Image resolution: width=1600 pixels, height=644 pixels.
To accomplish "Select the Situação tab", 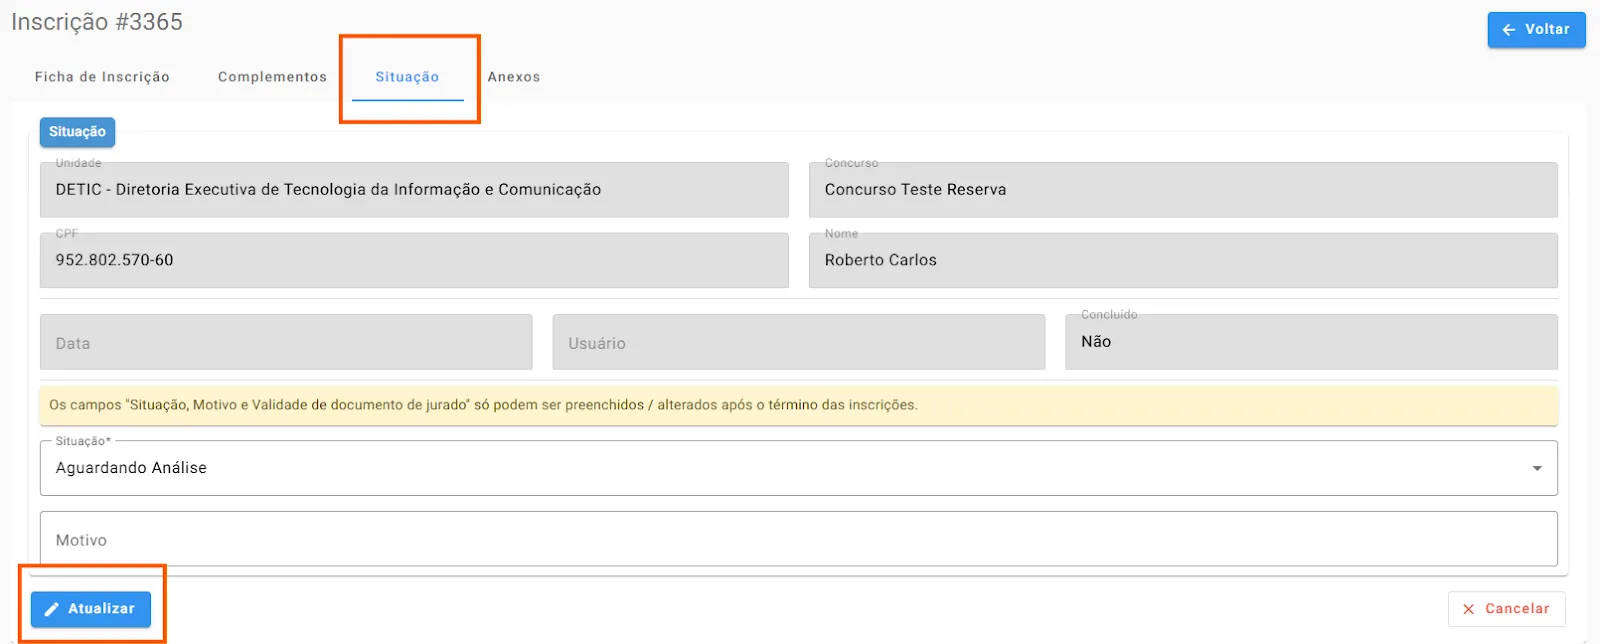I will click(x=407, y=77).
